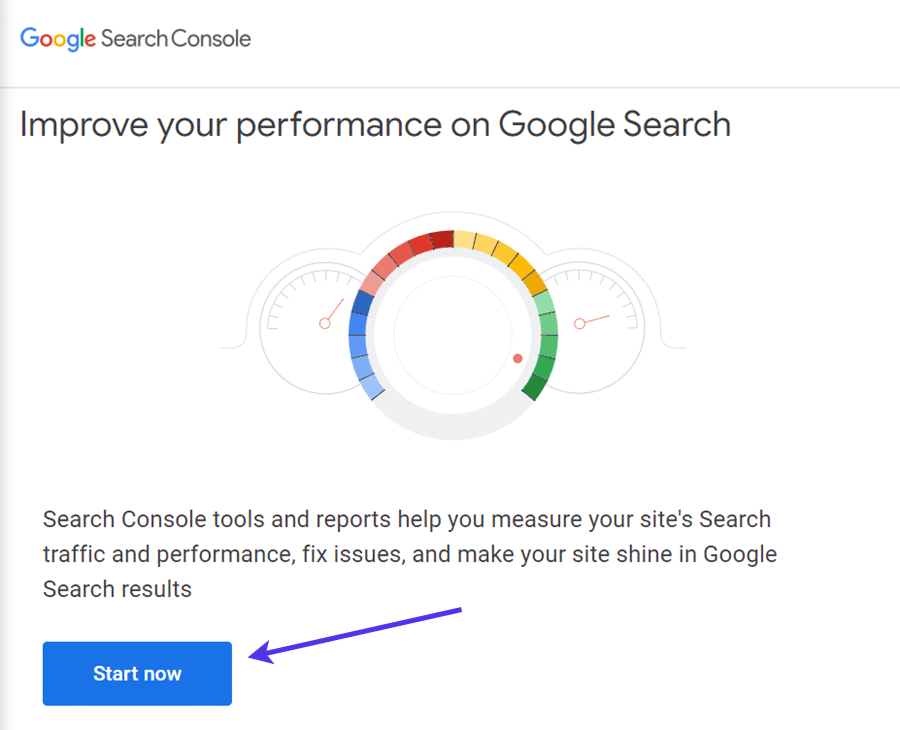Click the white center of the circular dial
The image size is (900, 730).
pos(450,330)
